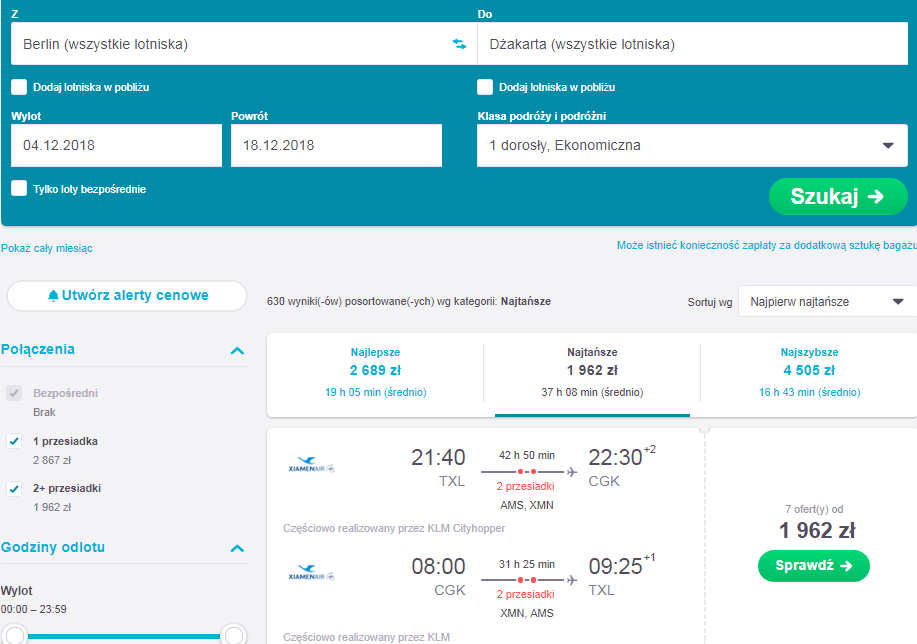Enable nearby airports for Berlin origin
917x644 pixels.
19,87
